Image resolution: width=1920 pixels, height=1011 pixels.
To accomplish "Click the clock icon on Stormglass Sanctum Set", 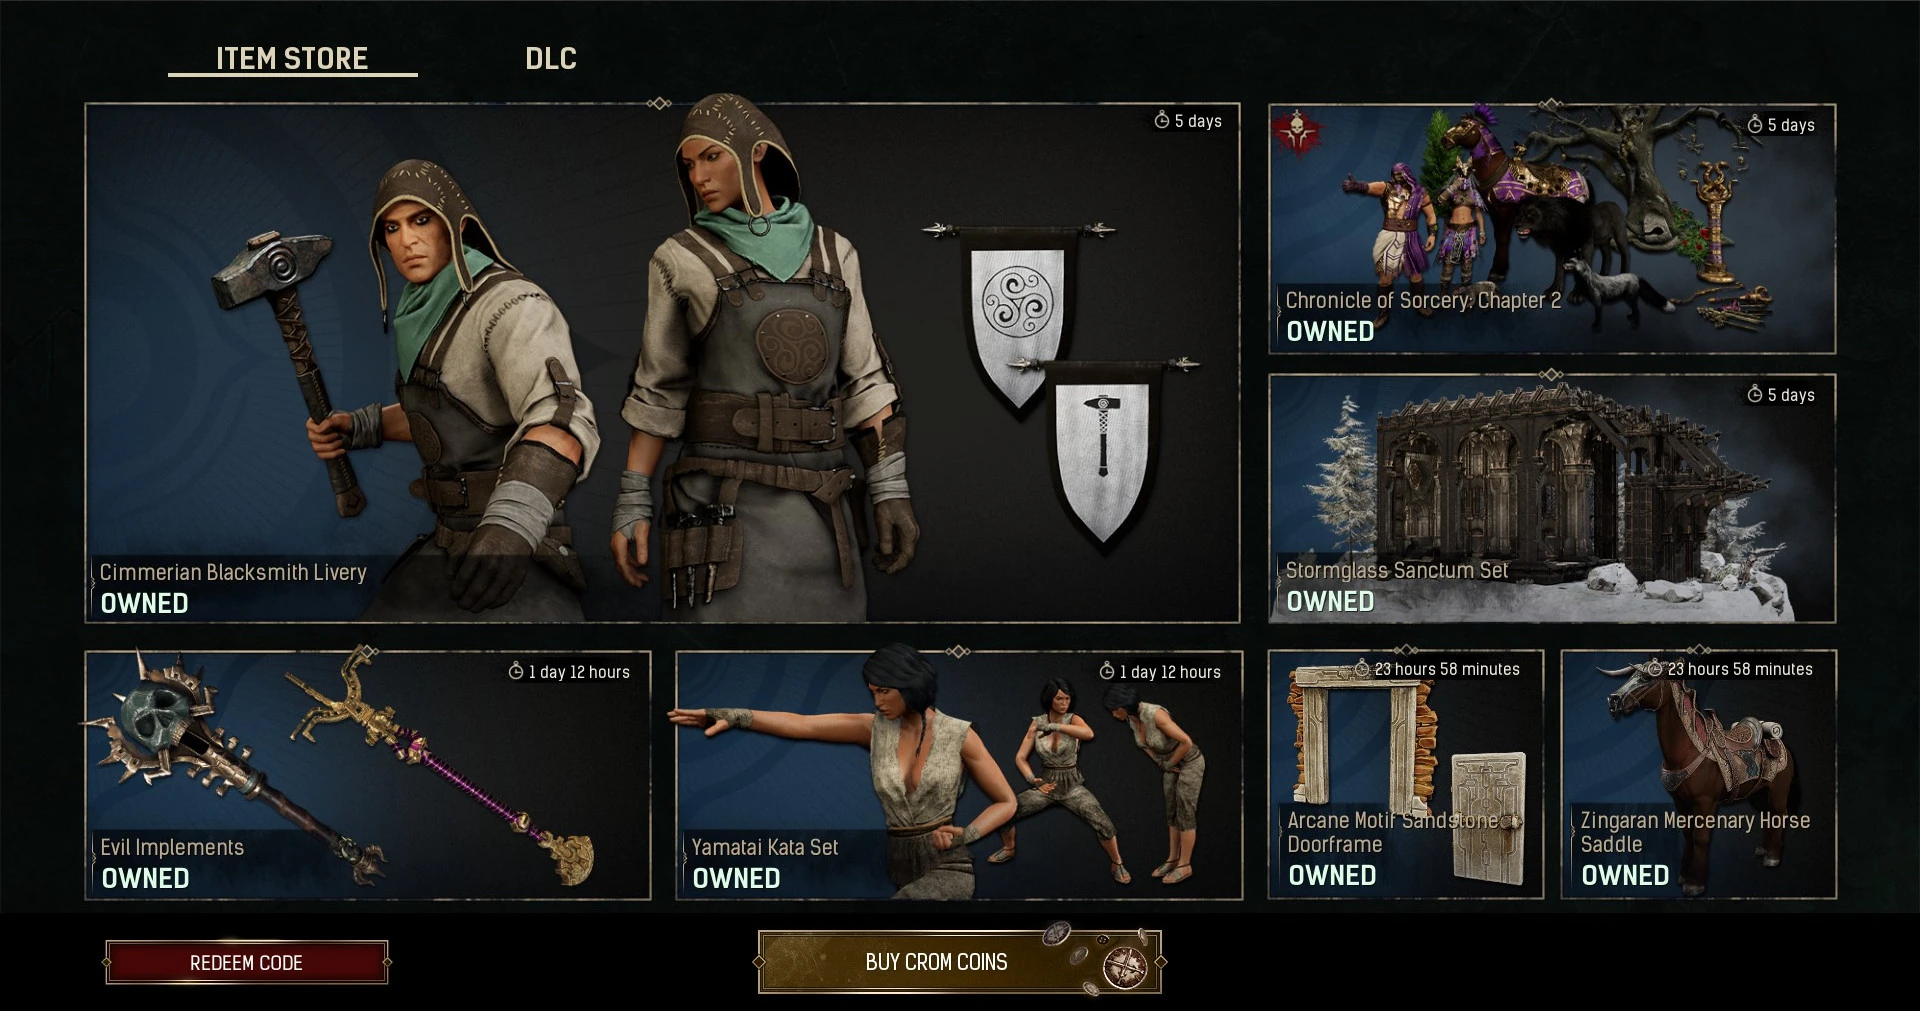I will click(x=1755, y=394).
